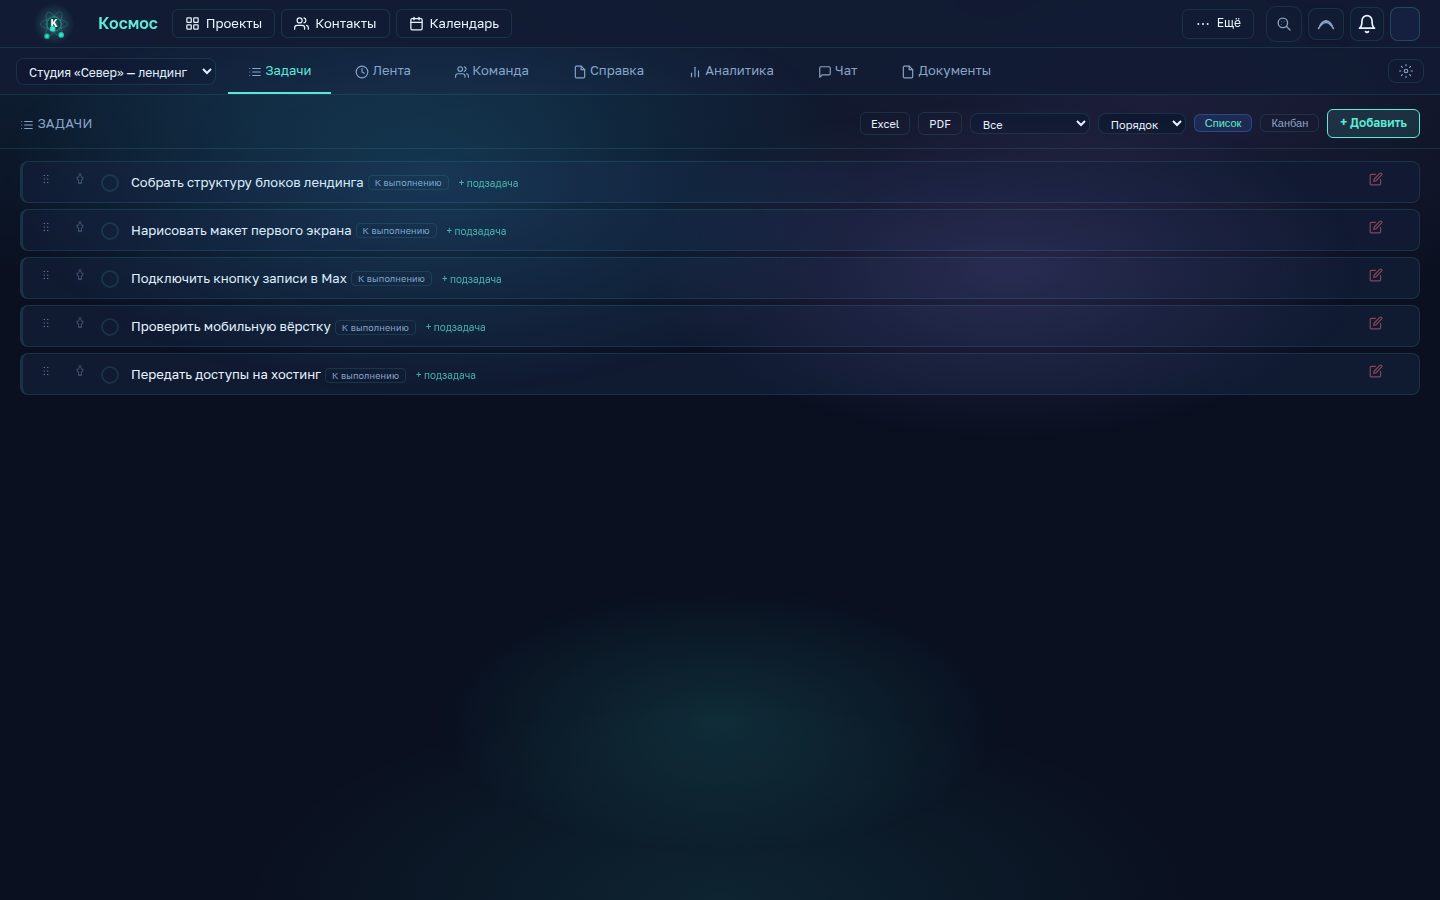Click up-arrow icon on "Проверить мобильную вёрстку"
Screen dimensions: 1440x900
pyautogui.click(x=80, y=324)
